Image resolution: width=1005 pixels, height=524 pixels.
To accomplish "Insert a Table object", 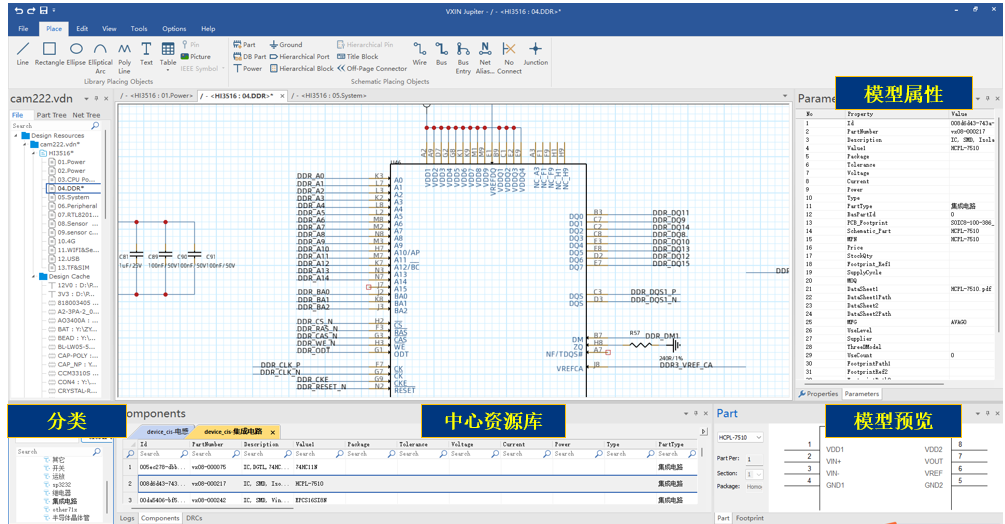I will point(168,54).
